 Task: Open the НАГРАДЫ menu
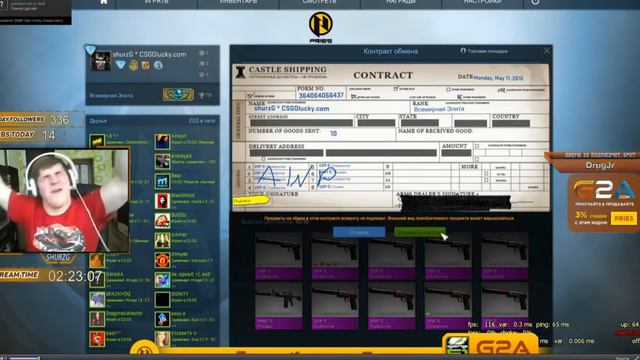click(401, 2)
